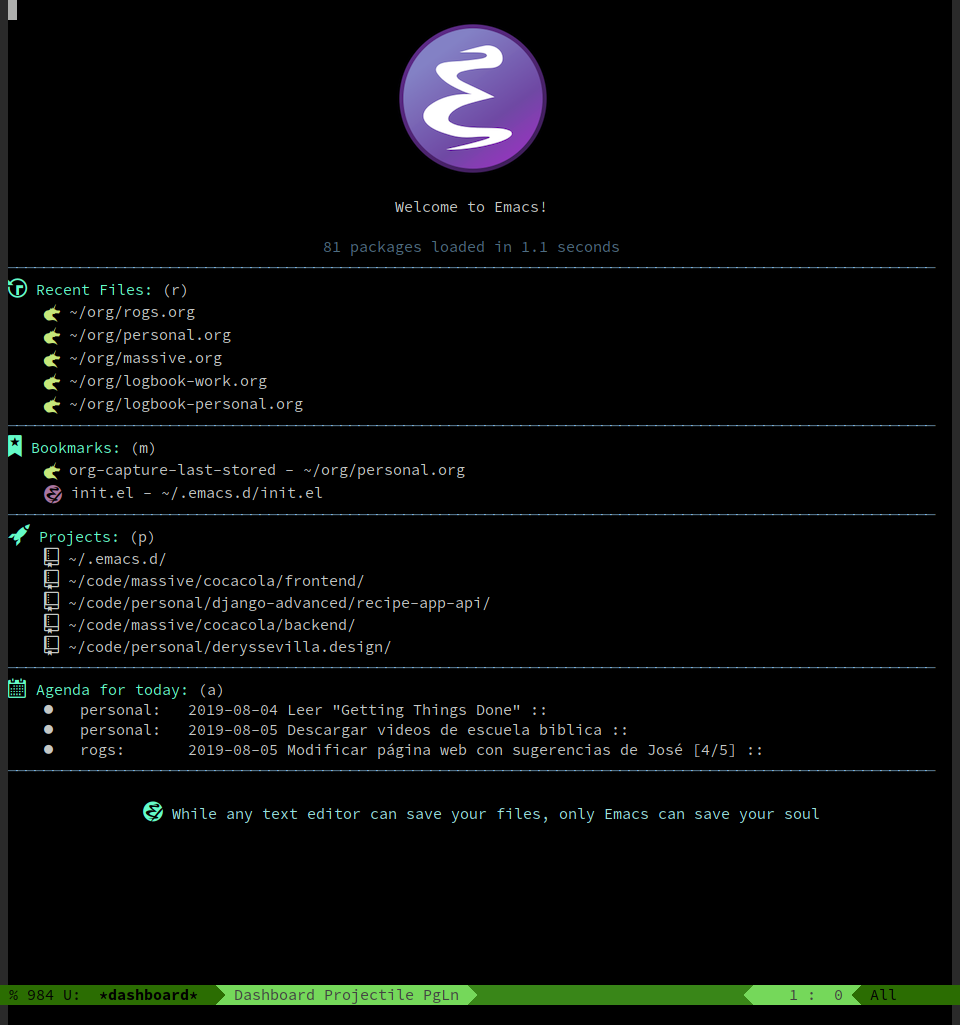Click the unicorn icon beside ~/org/personal.org recent file
This screenshot has width=960, height=1025.
[52, 337]
